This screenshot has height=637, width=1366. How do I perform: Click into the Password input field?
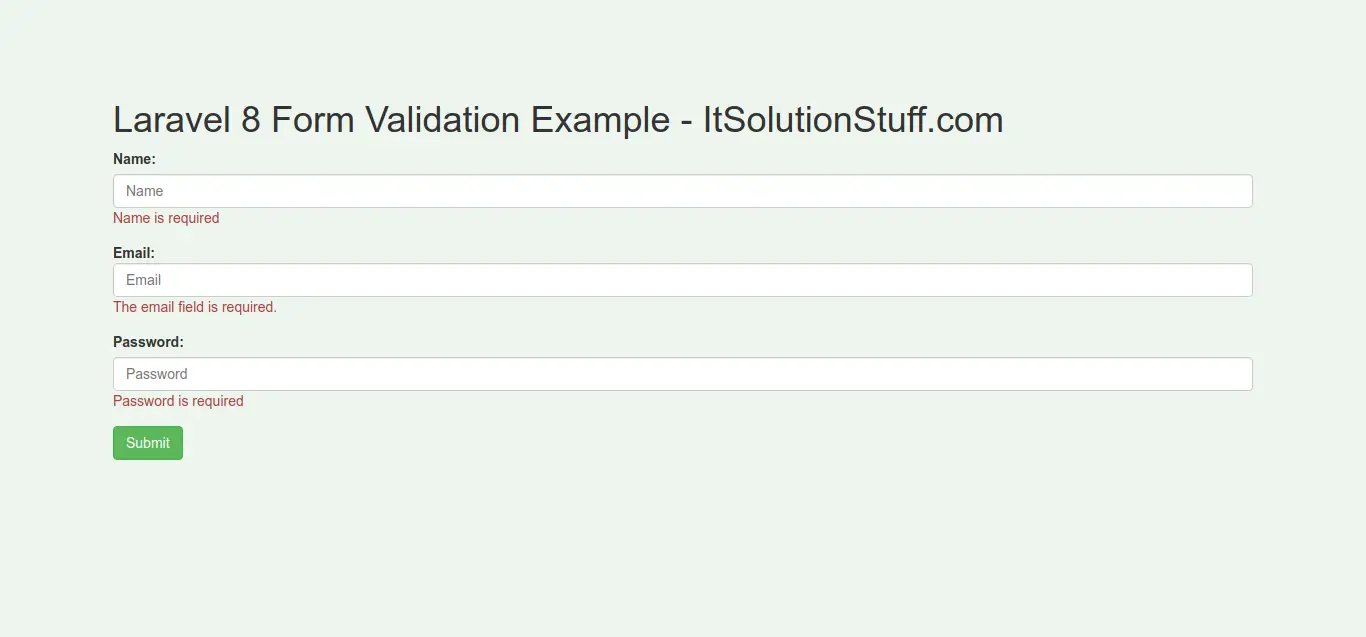tap(682, 374)
